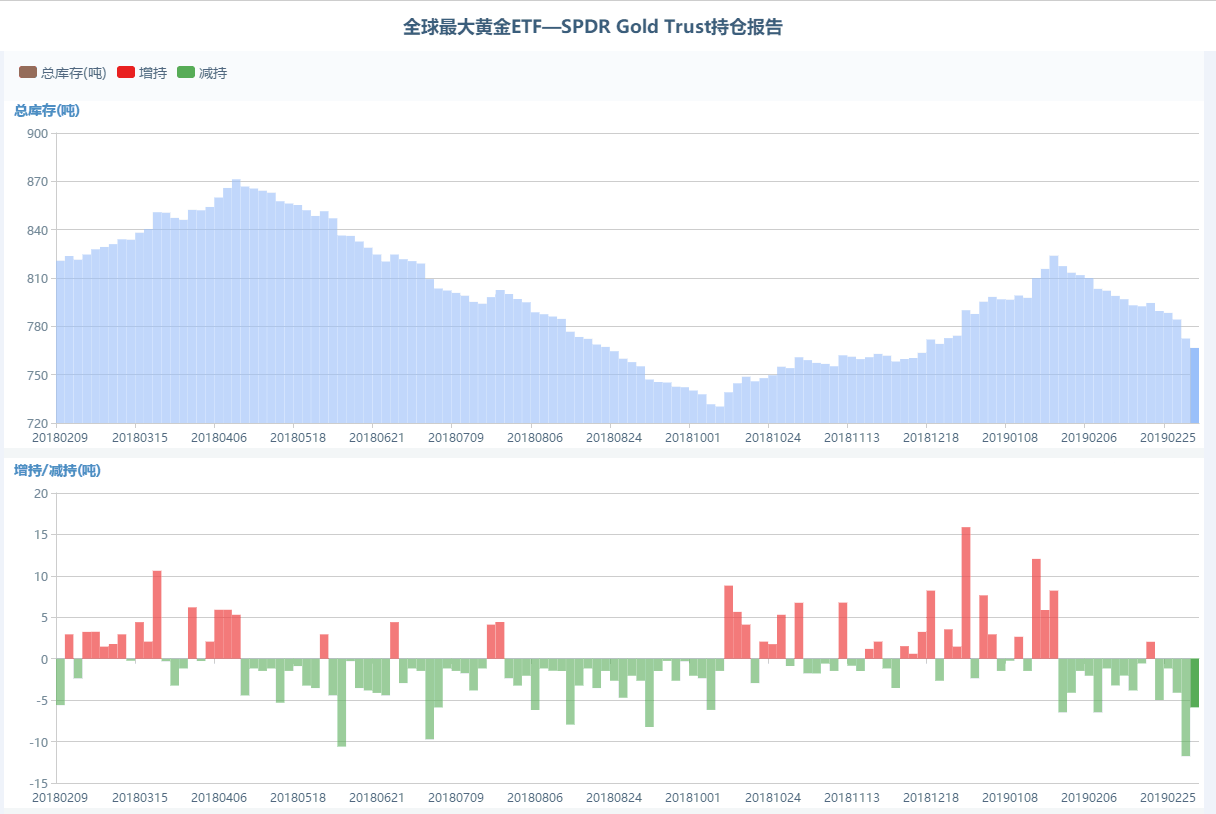Toggle the red 增持 legend swatch
Image resolution: width=1216 pixels, height=814 pixels.
(x=126, y=73)
